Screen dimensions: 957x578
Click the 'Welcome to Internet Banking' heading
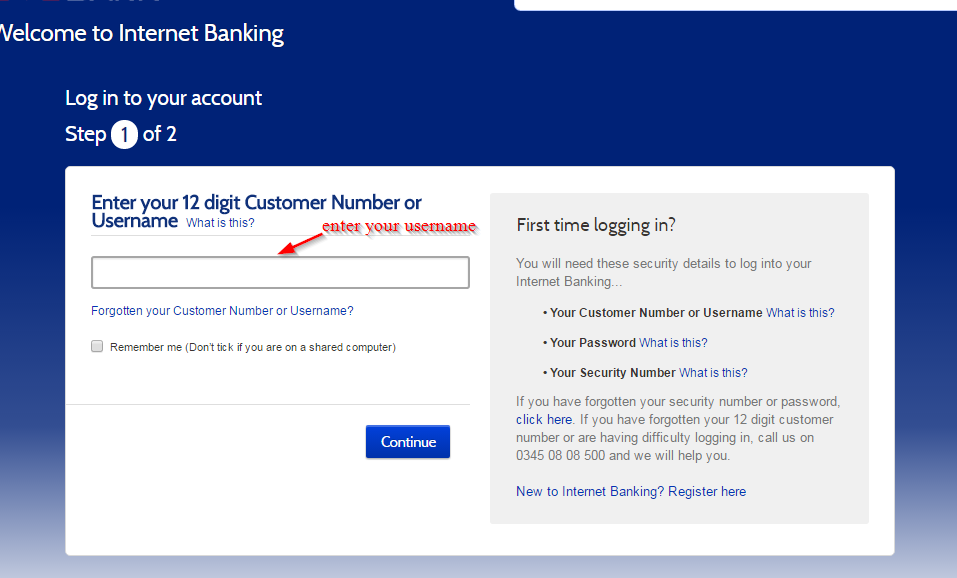[142, 33]
